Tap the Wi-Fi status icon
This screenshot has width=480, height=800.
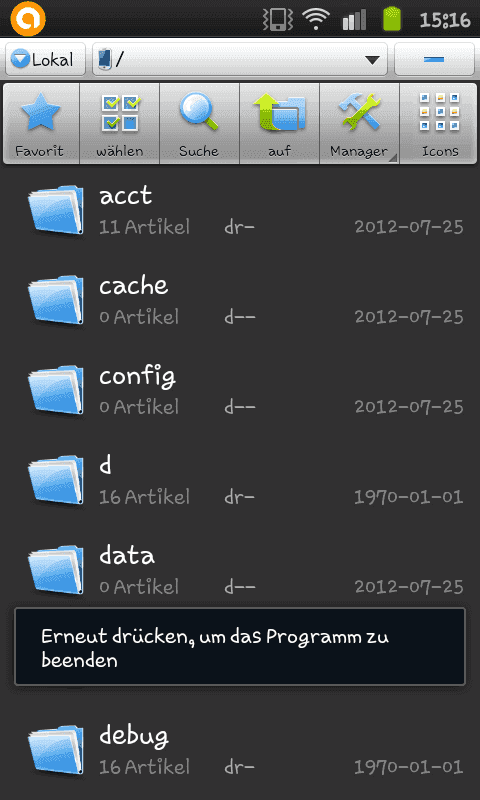[316, 19]
